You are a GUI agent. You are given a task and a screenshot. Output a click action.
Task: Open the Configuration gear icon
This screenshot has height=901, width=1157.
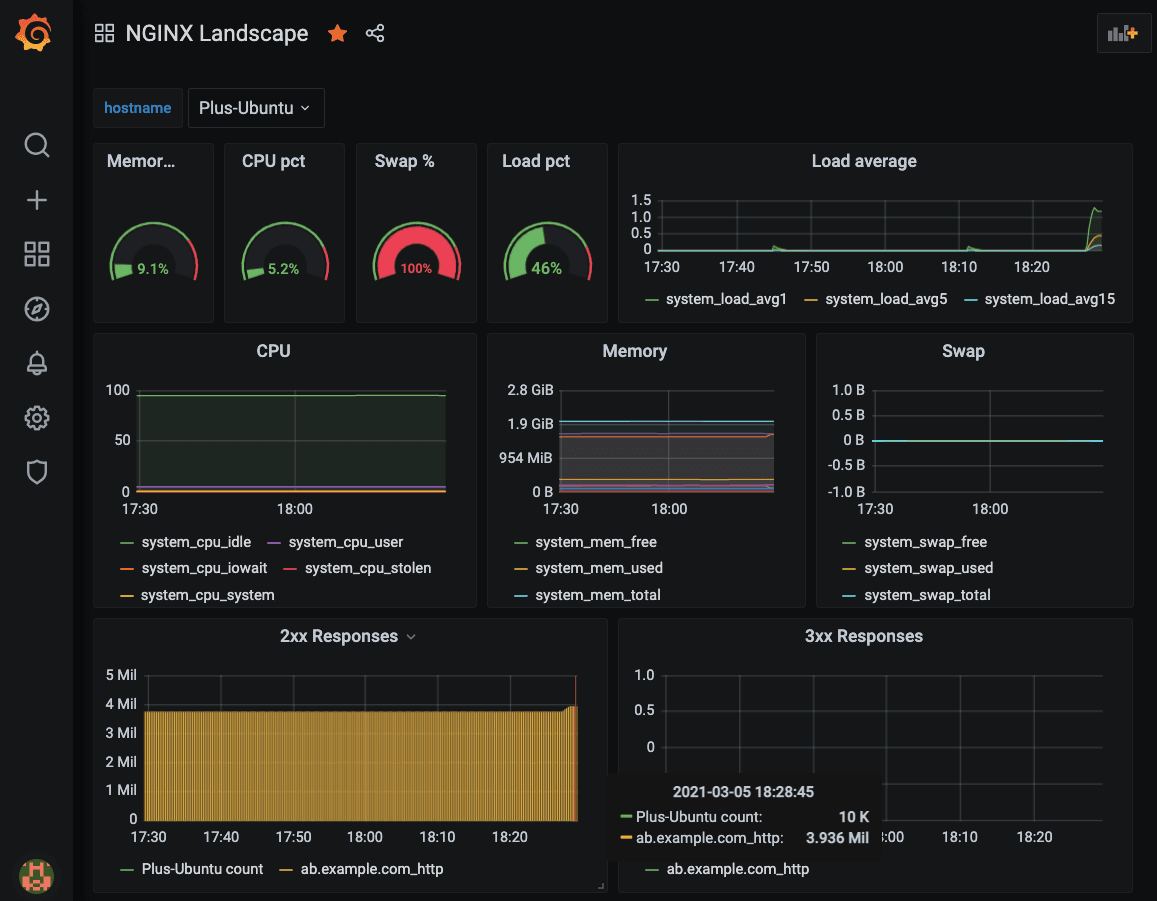tap(36, 417)
